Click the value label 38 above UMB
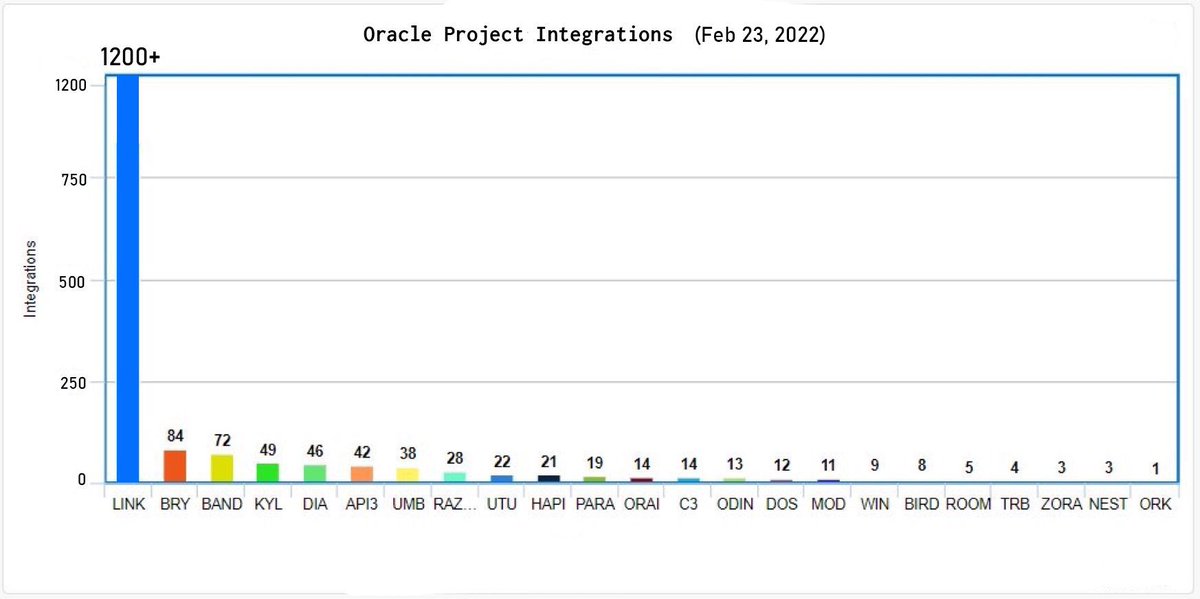The width and height of the screenshot is (1200, 599). coord(408,454)
